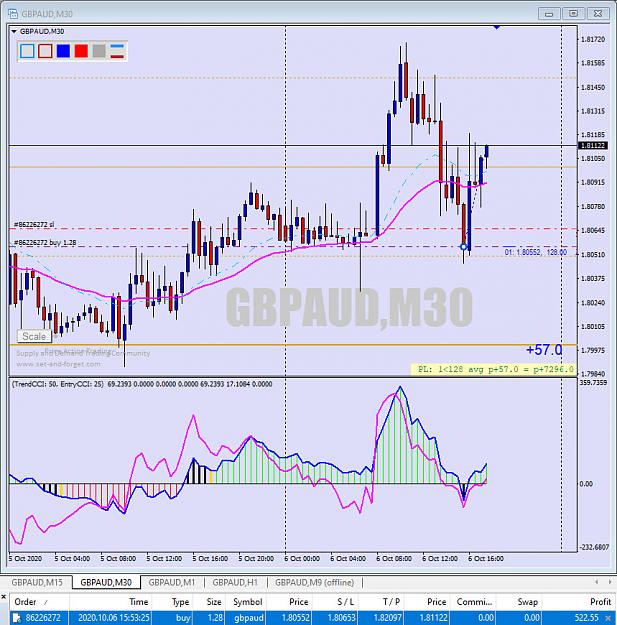Close order using the row x icon
This screenshot has width=617, height=625.
(x=608, y=618)
